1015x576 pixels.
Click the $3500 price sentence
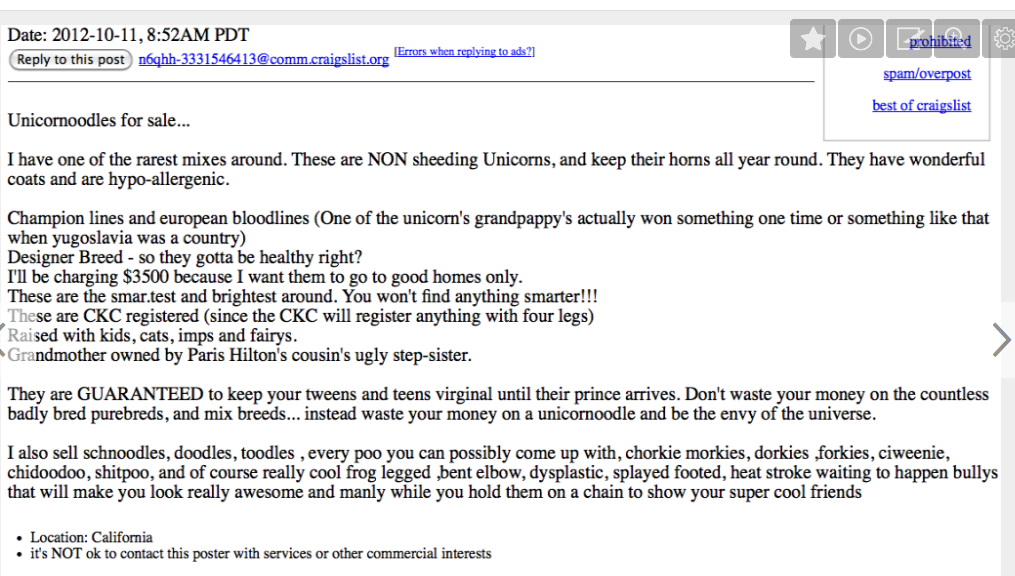coord(265,277)
